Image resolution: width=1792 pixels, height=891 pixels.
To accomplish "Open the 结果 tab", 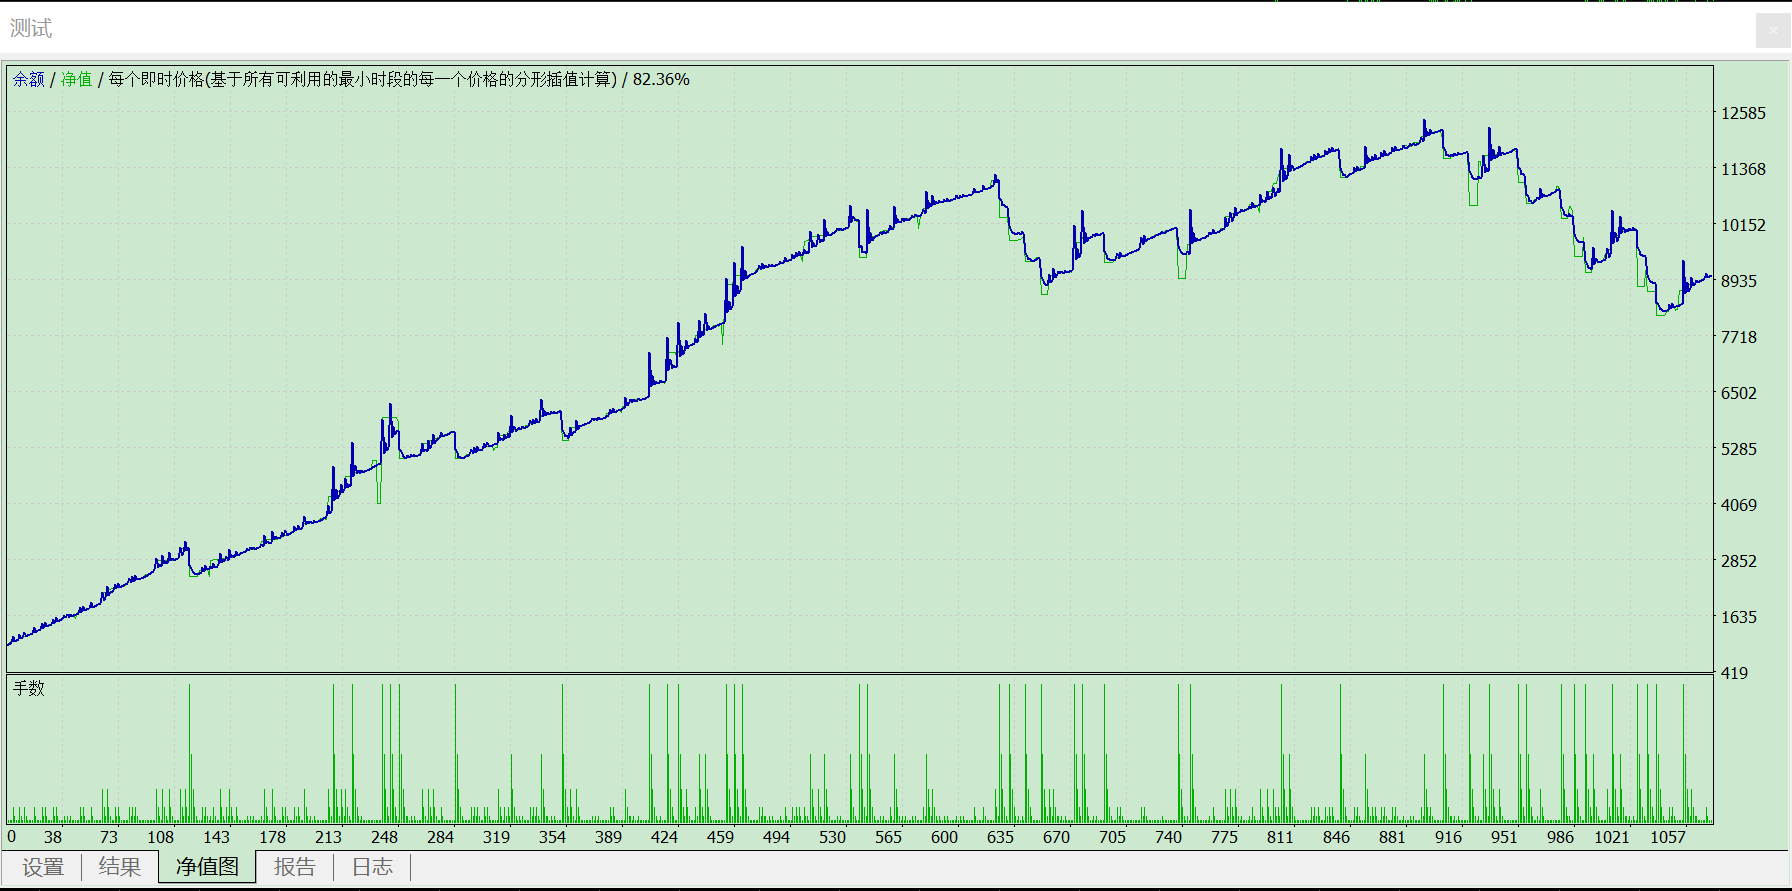I will pyautogui.click(x=120, y=867).
